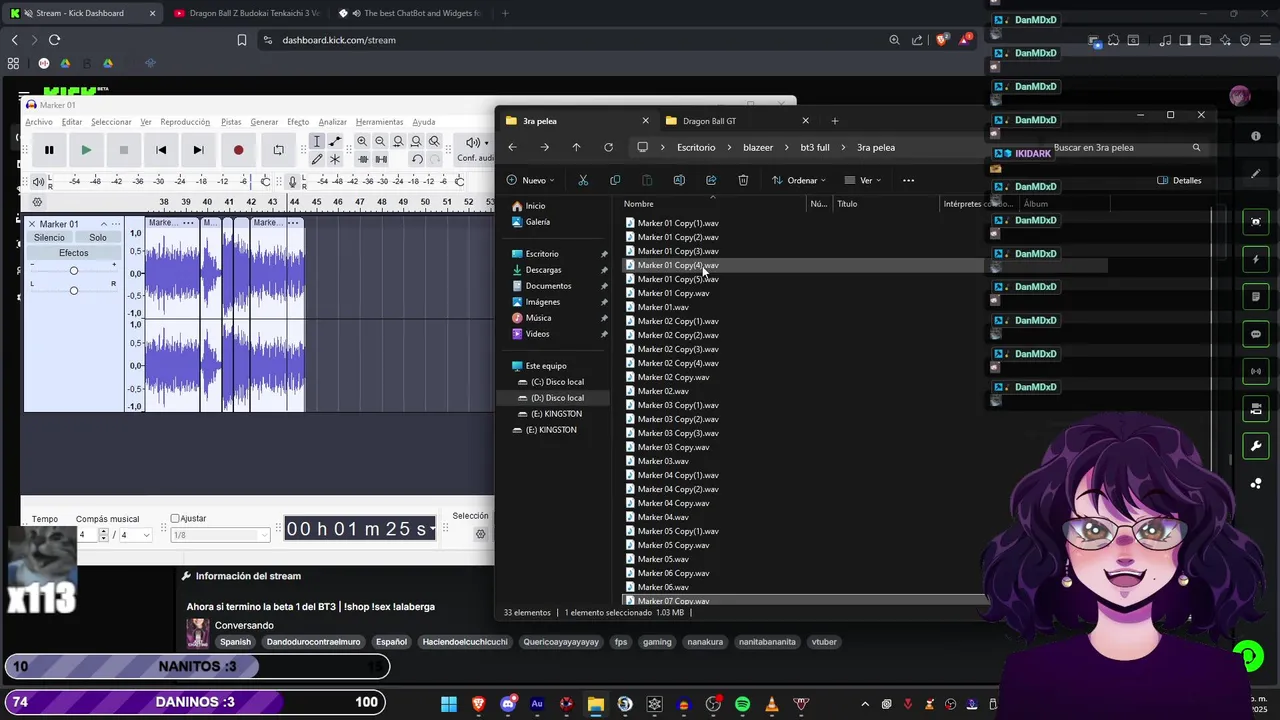Open Spotify from the taskbar
This screenshot has height=720, width=1280.
(742, 704)
